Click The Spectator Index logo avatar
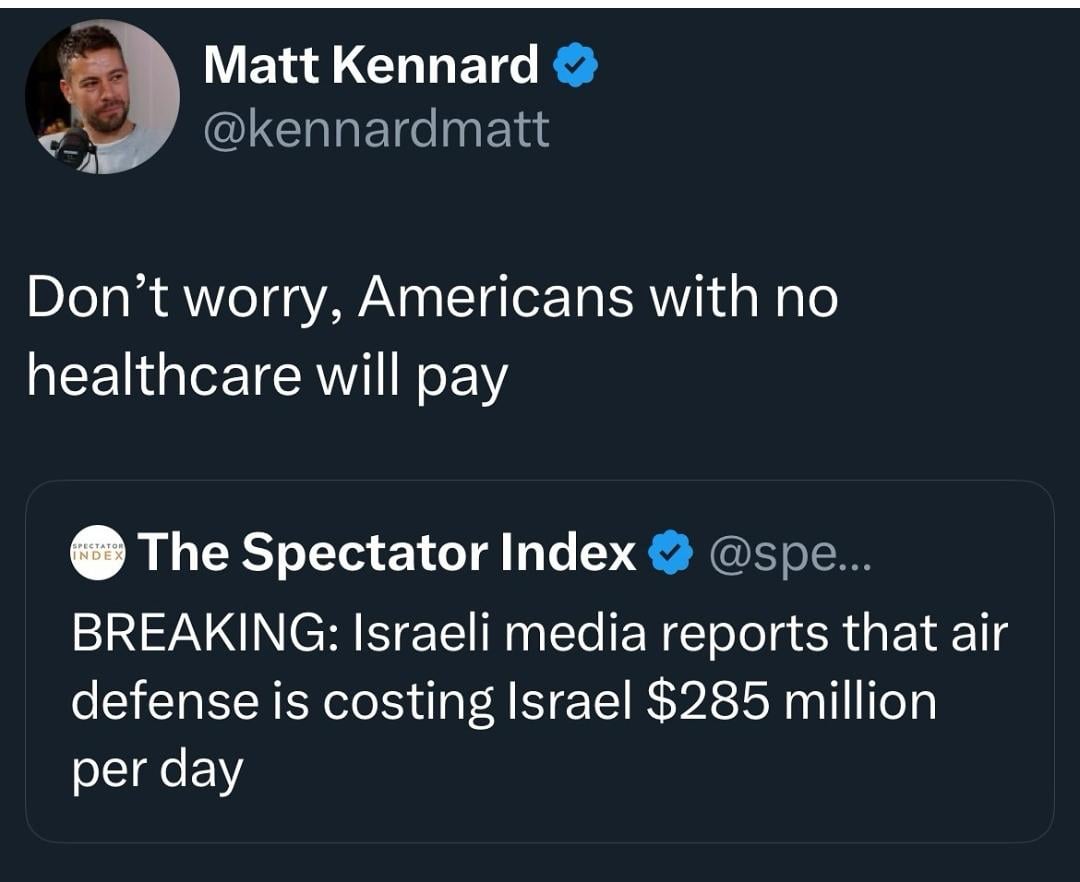The image size is (1080, 882). [x=98, y=552]
